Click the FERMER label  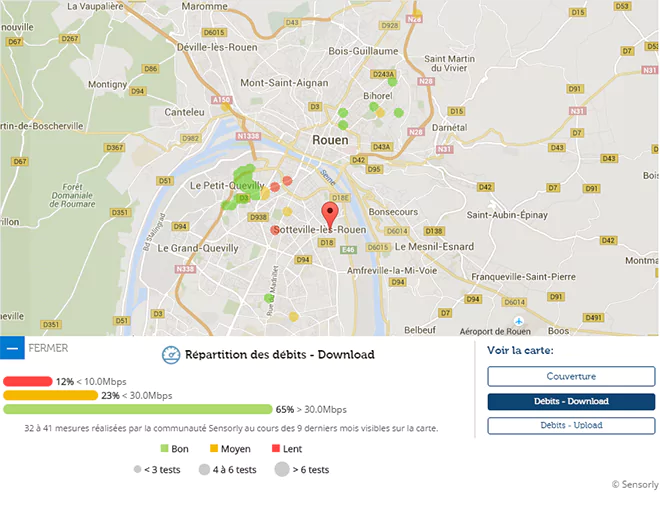48,348
